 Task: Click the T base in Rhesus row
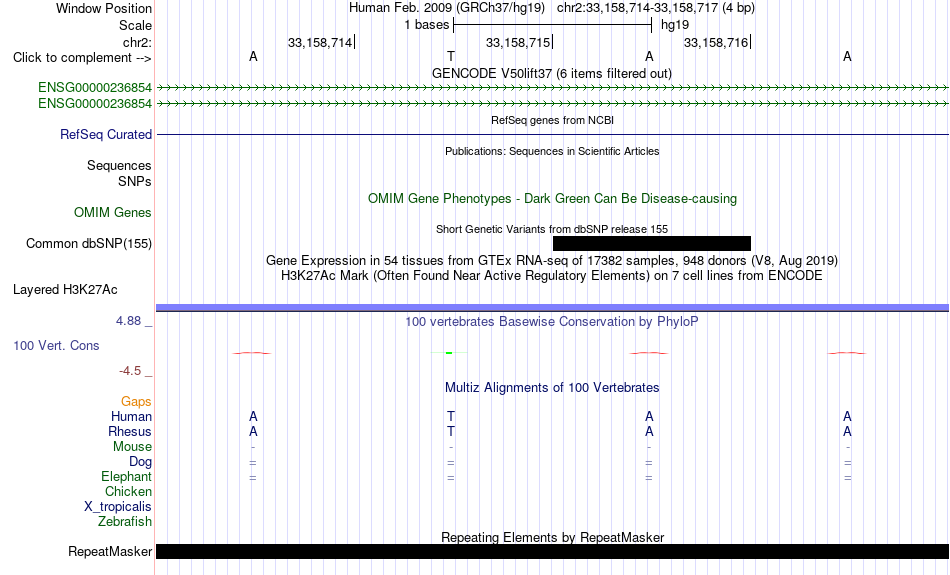(x=451, y=431)
